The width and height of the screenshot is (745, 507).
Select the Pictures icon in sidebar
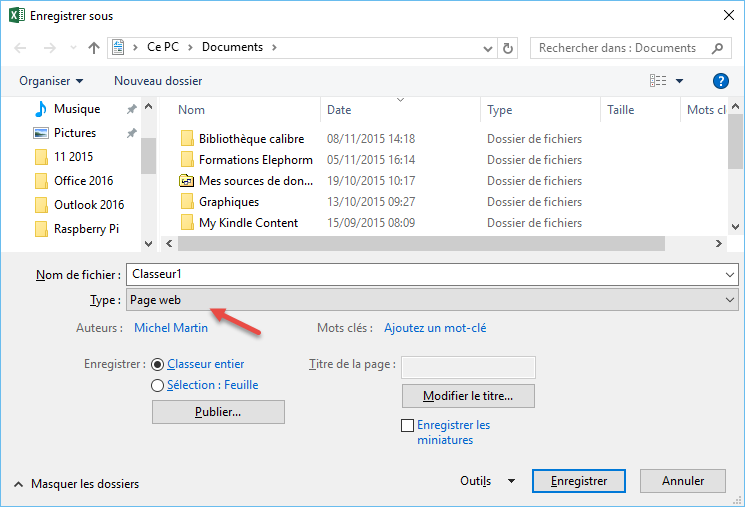[x=41, y=133]
